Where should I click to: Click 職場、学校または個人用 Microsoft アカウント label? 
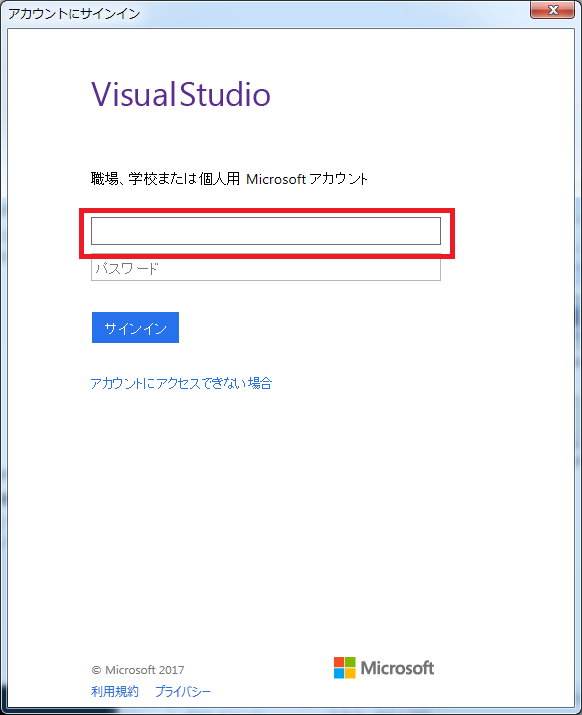(229, 179)
